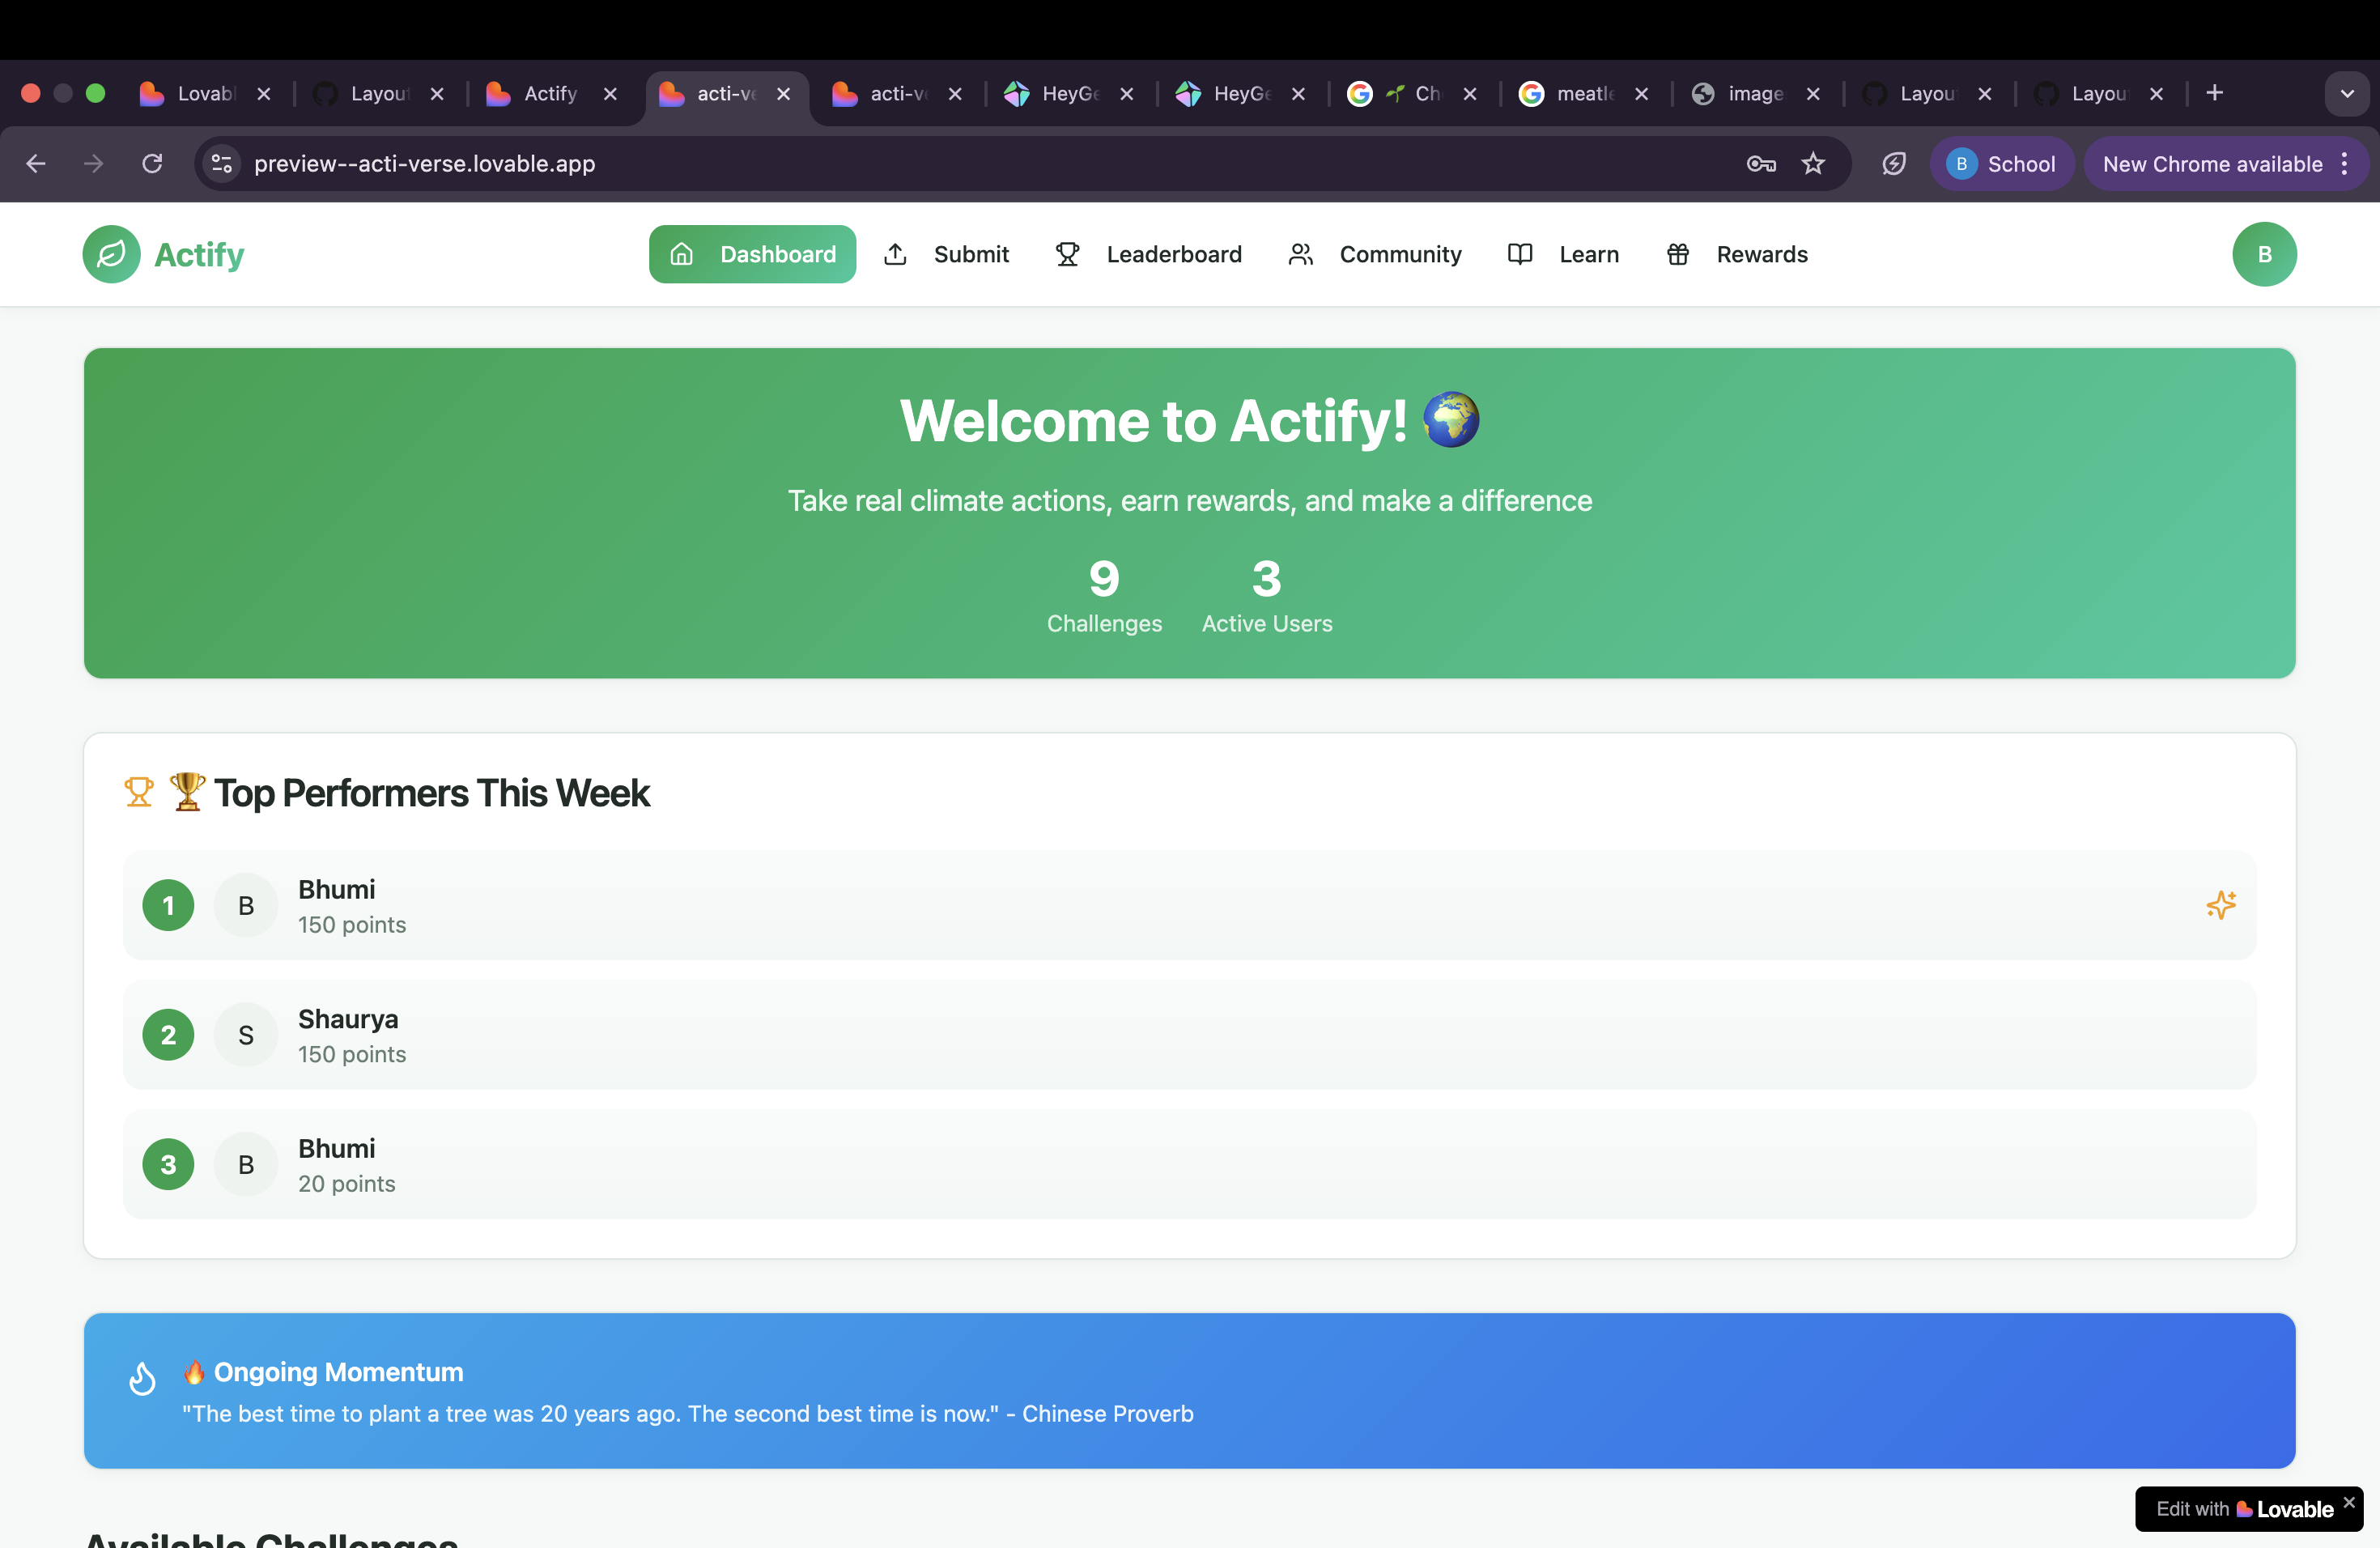Close the meatle tab

pyautogui.click(x=1641, y=93)
